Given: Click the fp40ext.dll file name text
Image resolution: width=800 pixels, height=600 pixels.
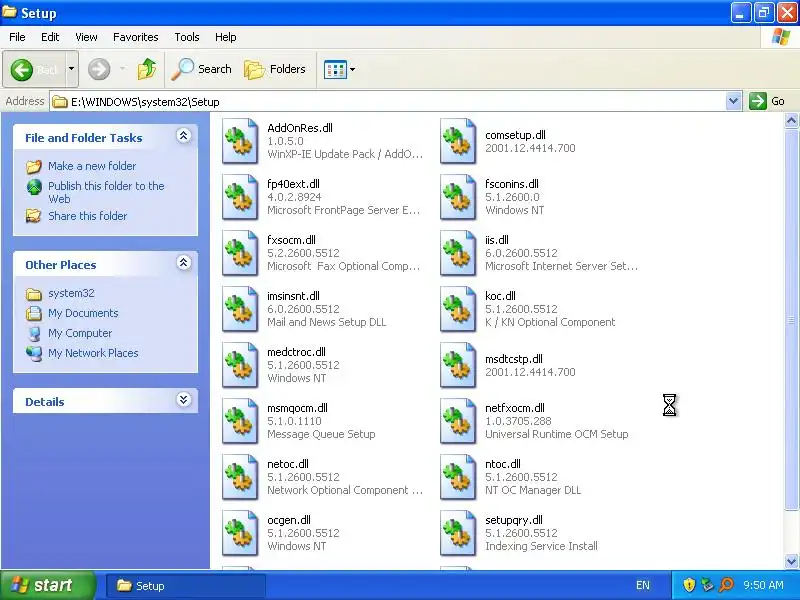Looking at the screenshot, I should coord(293,184).
